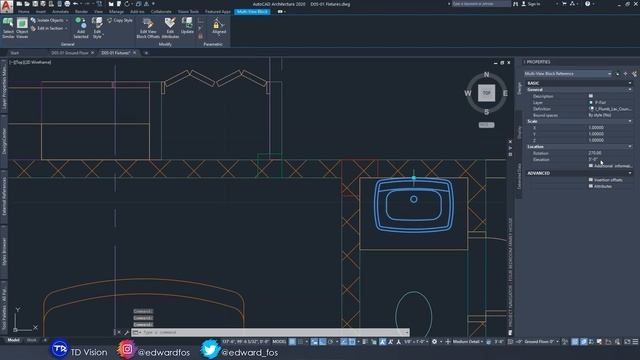Click the Layer property value field
This screenshot has height=360, width=640.
click(x=610, y=102)
